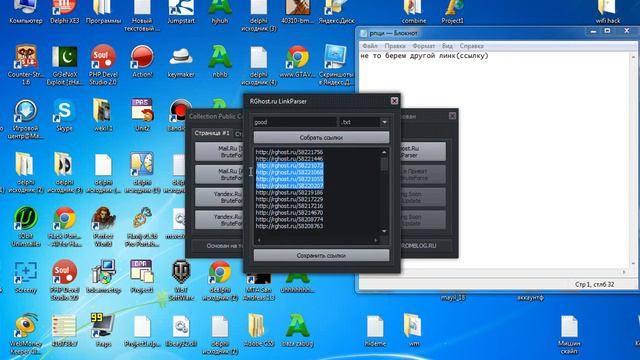Select the Action! recorder shortcut
Image resolution: width=640 pixels, height=360 pixels.
coord(142,61)
